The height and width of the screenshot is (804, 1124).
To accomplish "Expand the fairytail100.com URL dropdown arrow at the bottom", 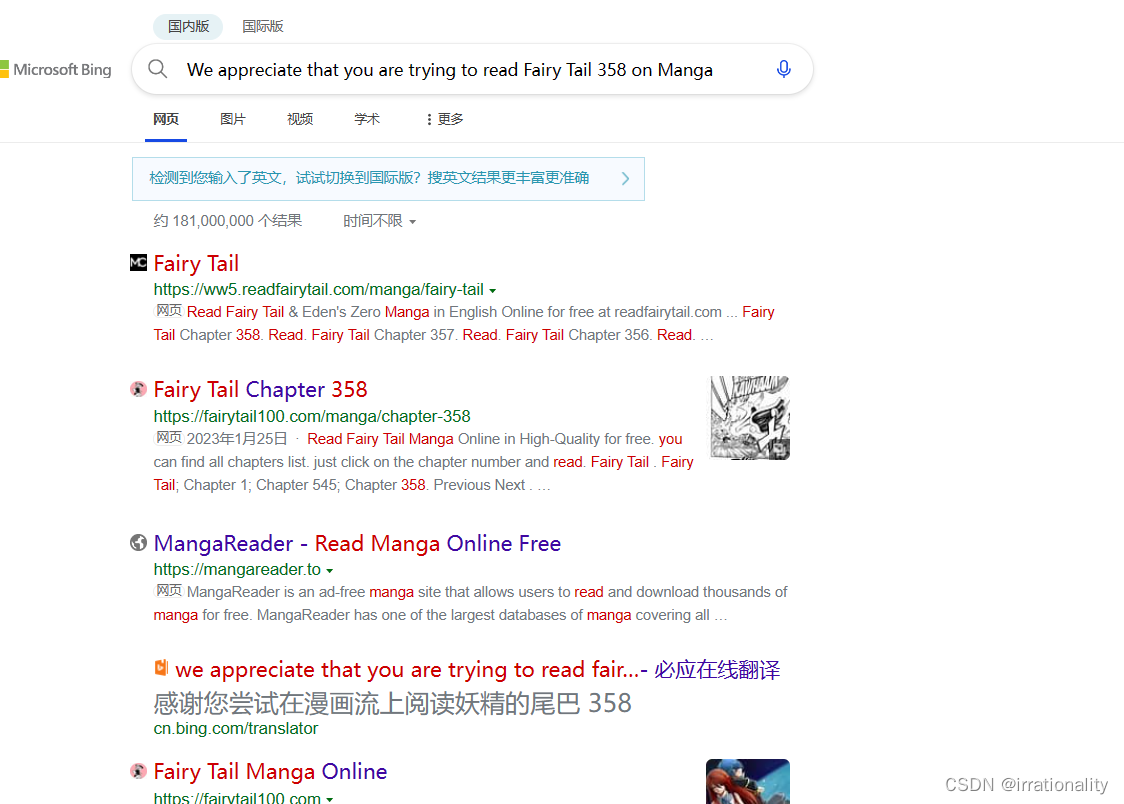I will tap(330, 798).
